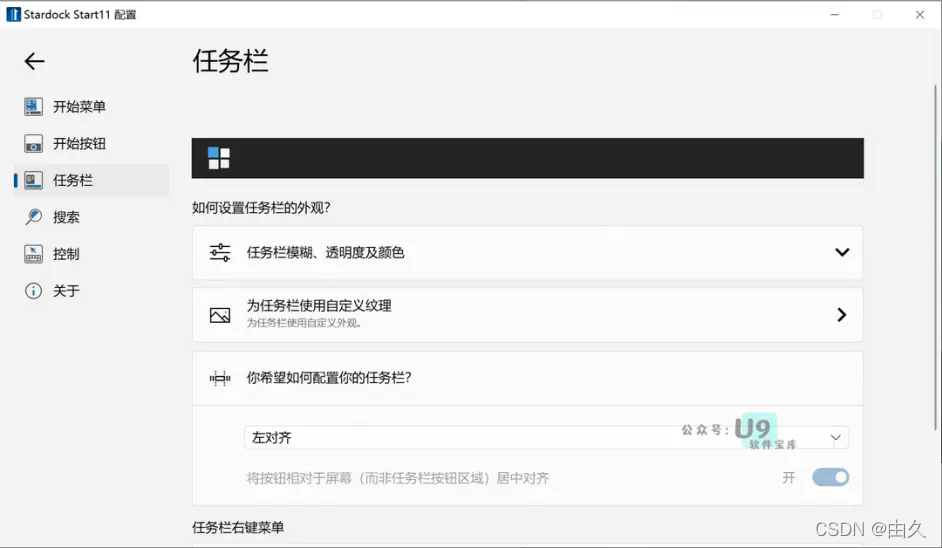Open the 关于 section

91,291
